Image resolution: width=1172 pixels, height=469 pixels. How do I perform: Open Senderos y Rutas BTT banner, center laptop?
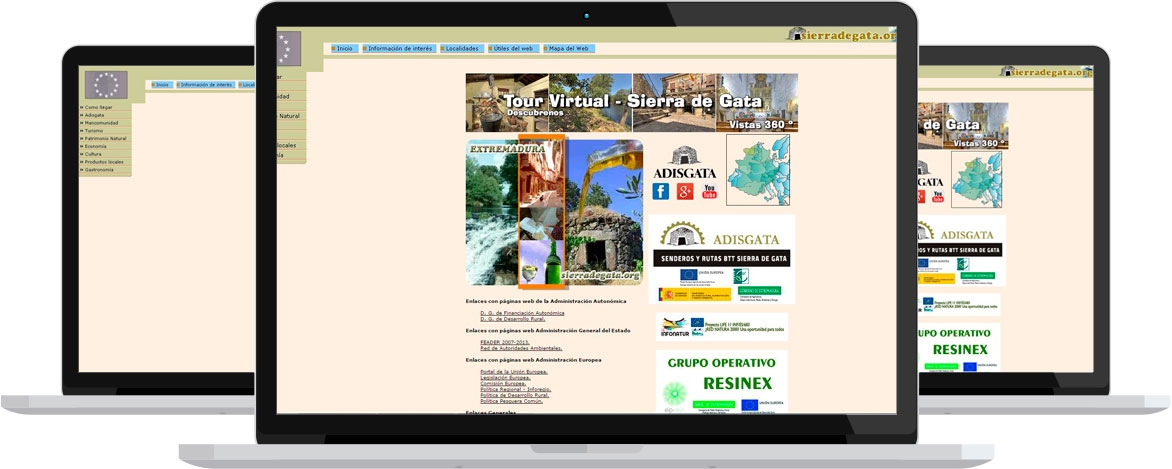(721, 258)
